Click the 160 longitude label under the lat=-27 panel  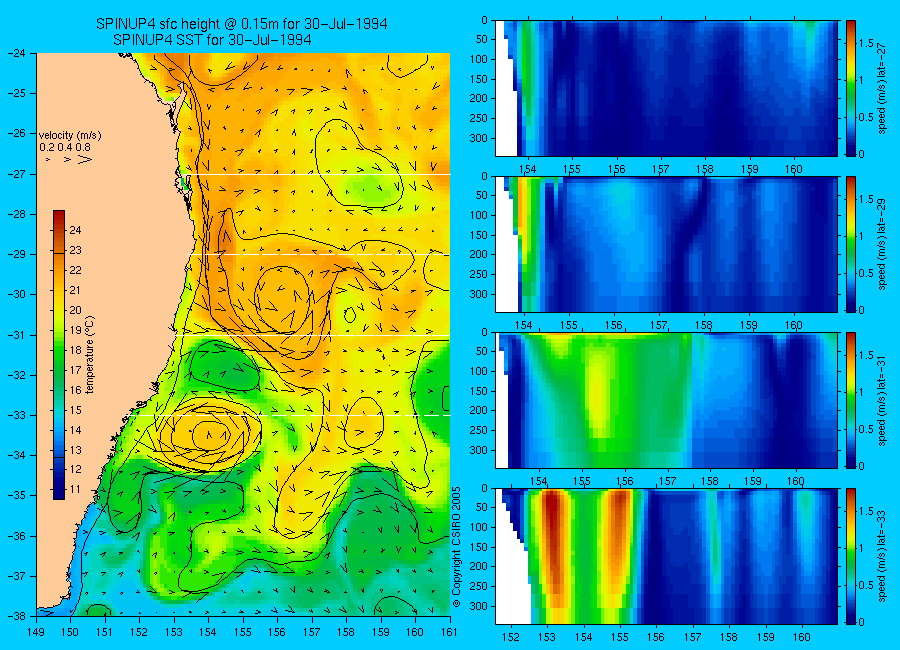[x=794, y=169]
